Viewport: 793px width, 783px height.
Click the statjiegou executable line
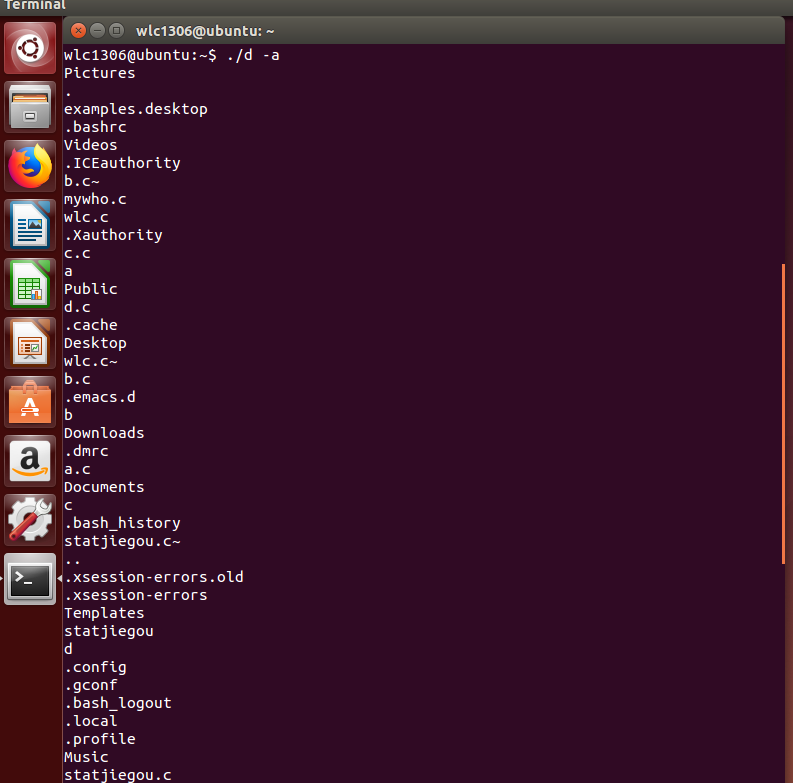(109, 631)
